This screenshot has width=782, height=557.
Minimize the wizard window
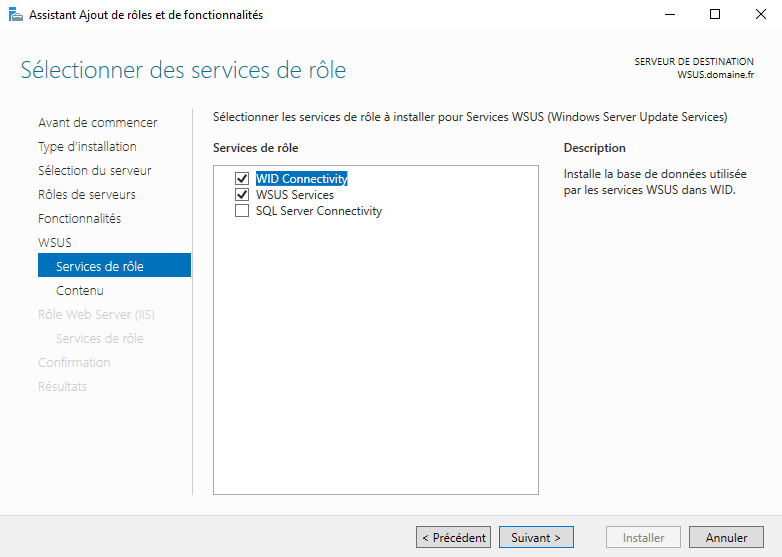click(x=670, y=14)
